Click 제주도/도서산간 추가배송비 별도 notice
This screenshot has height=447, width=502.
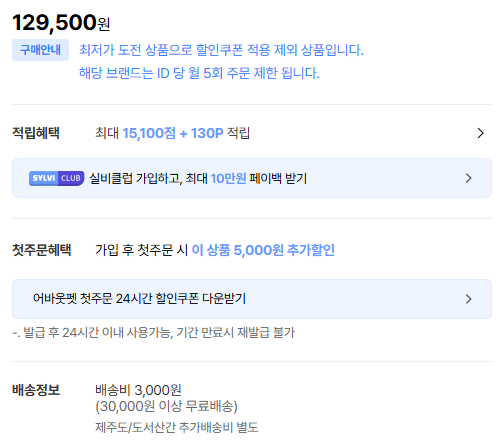(x=177, y=427)
